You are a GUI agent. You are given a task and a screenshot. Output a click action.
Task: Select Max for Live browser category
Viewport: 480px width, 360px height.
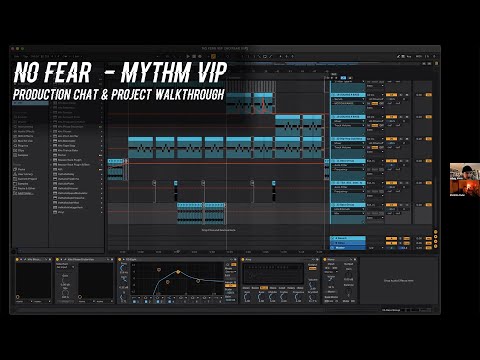pos(25,141)
